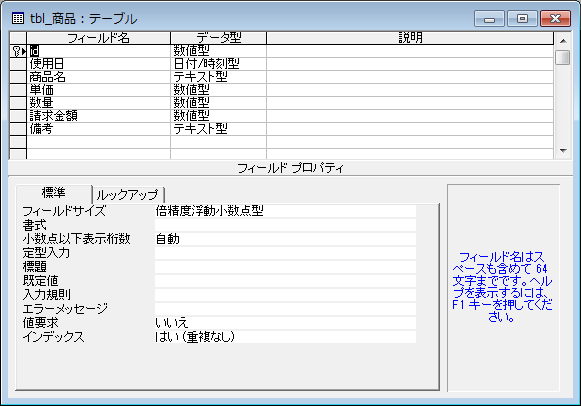Image resolution: width=581 pixels, height=406 pixels.
Task: Click data type 数値型 for 請求金額 row
Action: (x=219, y=116)
